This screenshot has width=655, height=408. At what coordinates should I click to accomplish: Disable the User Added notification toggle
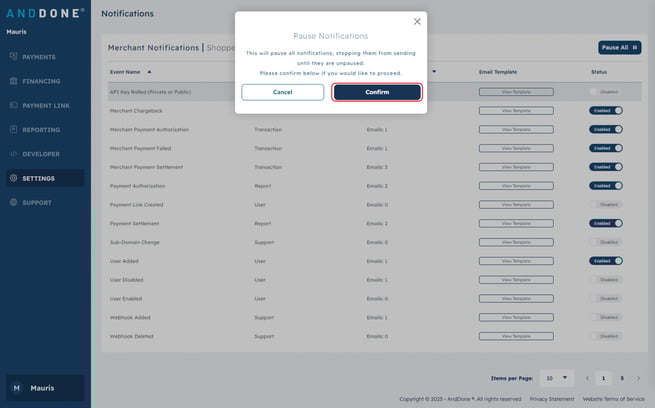605,260
